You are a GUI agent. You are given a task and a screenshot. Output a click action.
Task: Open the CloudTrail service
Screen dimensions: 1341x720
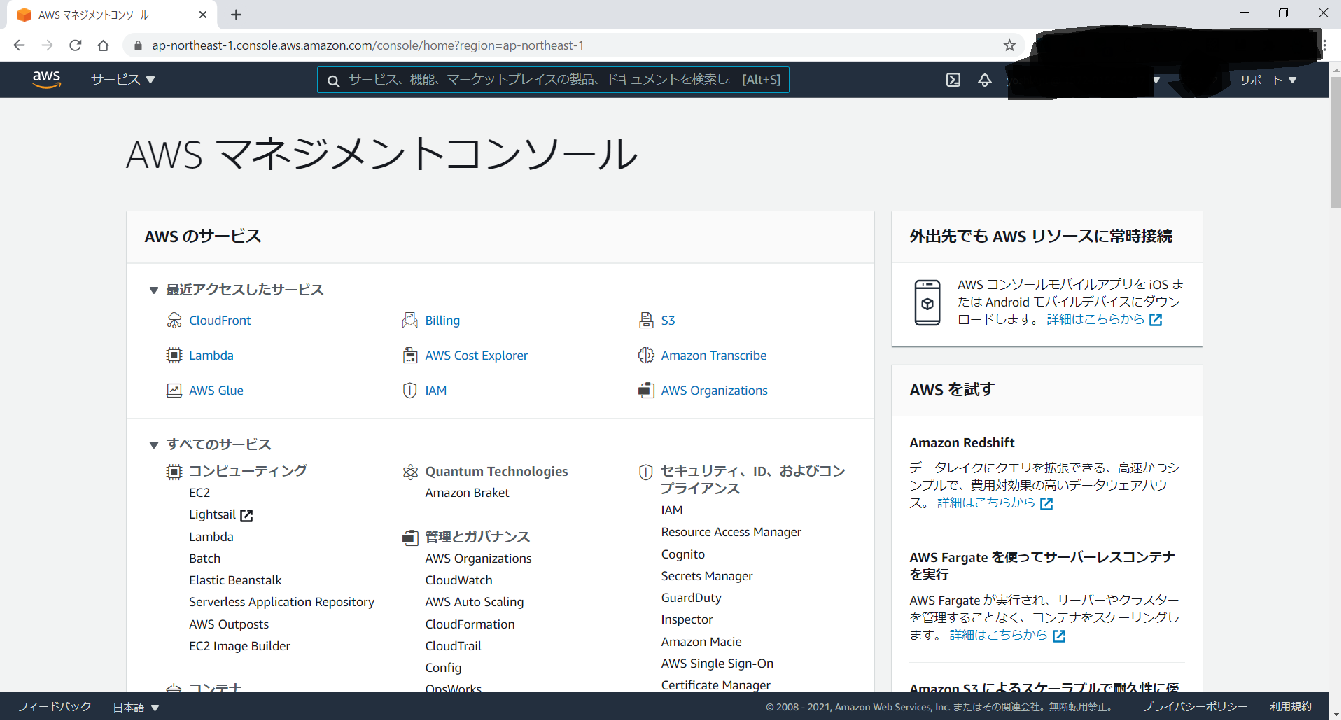453,646
